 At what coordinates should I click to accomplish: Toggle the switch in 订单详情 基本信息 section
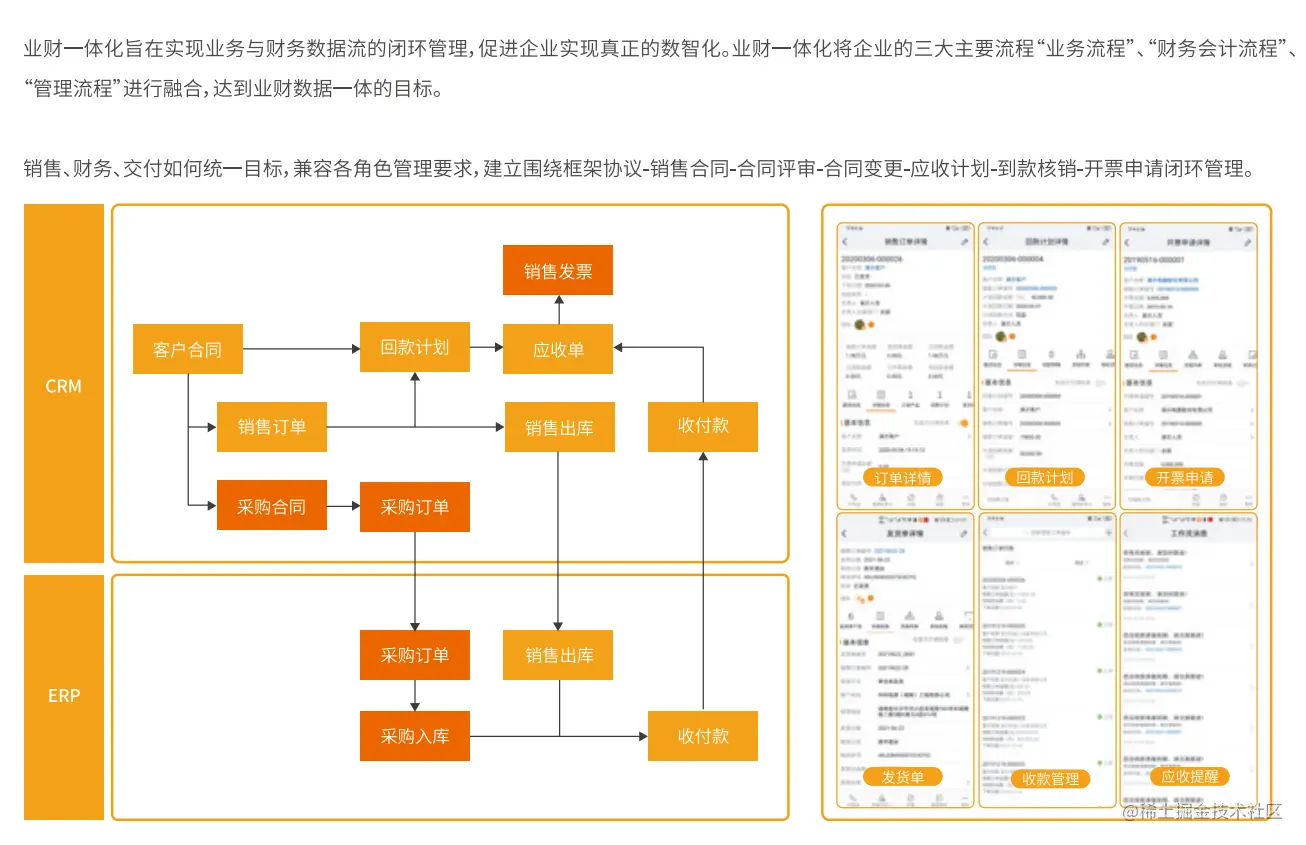[964, 423]
